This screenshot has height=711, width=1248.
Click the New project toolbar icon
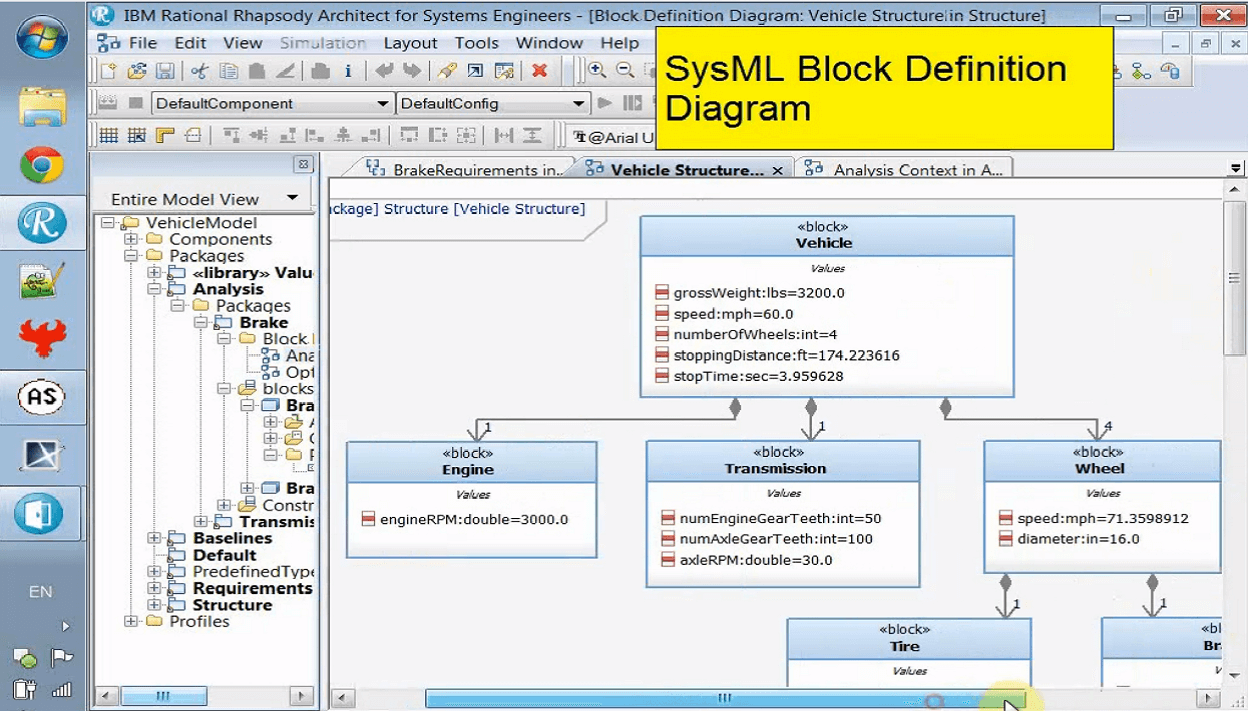[x=109, y=71]
